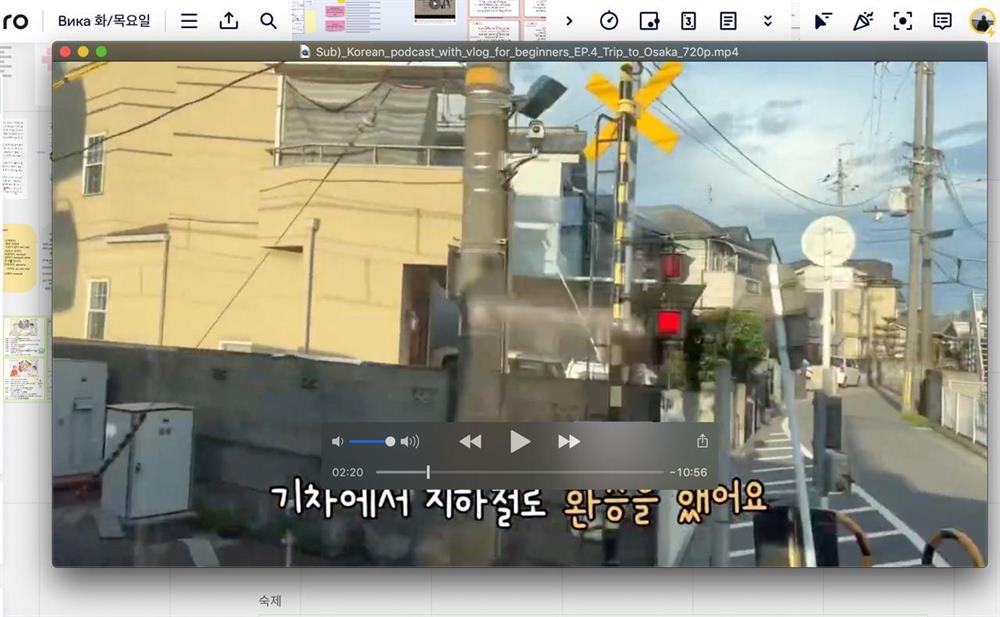Open the user profile avatar in Miro

(982, 22)
